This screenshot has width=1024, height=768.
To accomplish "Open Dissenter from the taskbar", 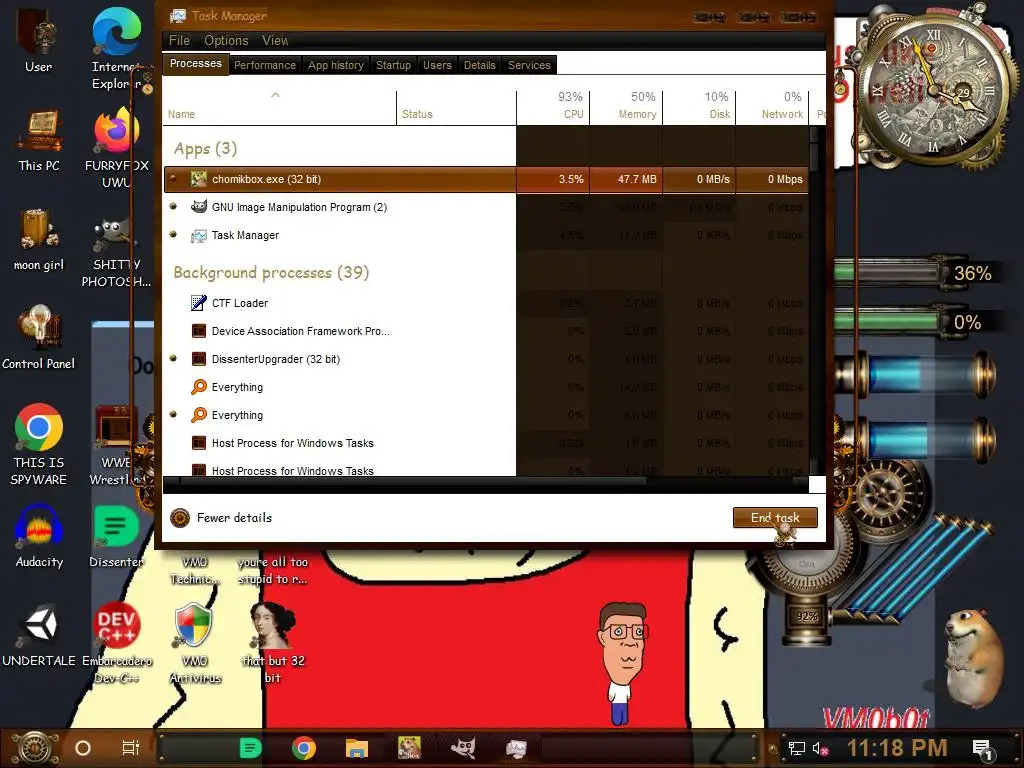I will (250, 748).
